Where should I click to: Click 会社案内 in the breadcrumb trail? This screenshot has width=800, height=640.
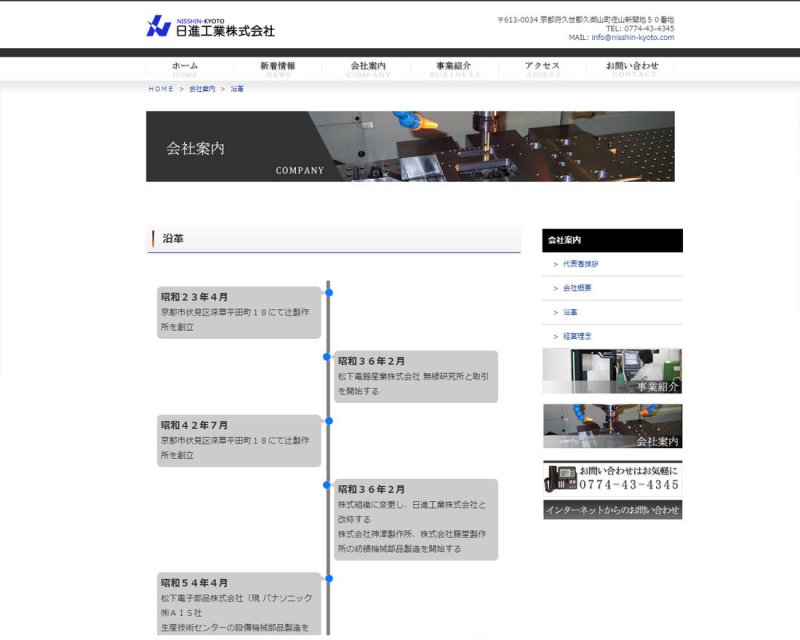coord(202,89)
